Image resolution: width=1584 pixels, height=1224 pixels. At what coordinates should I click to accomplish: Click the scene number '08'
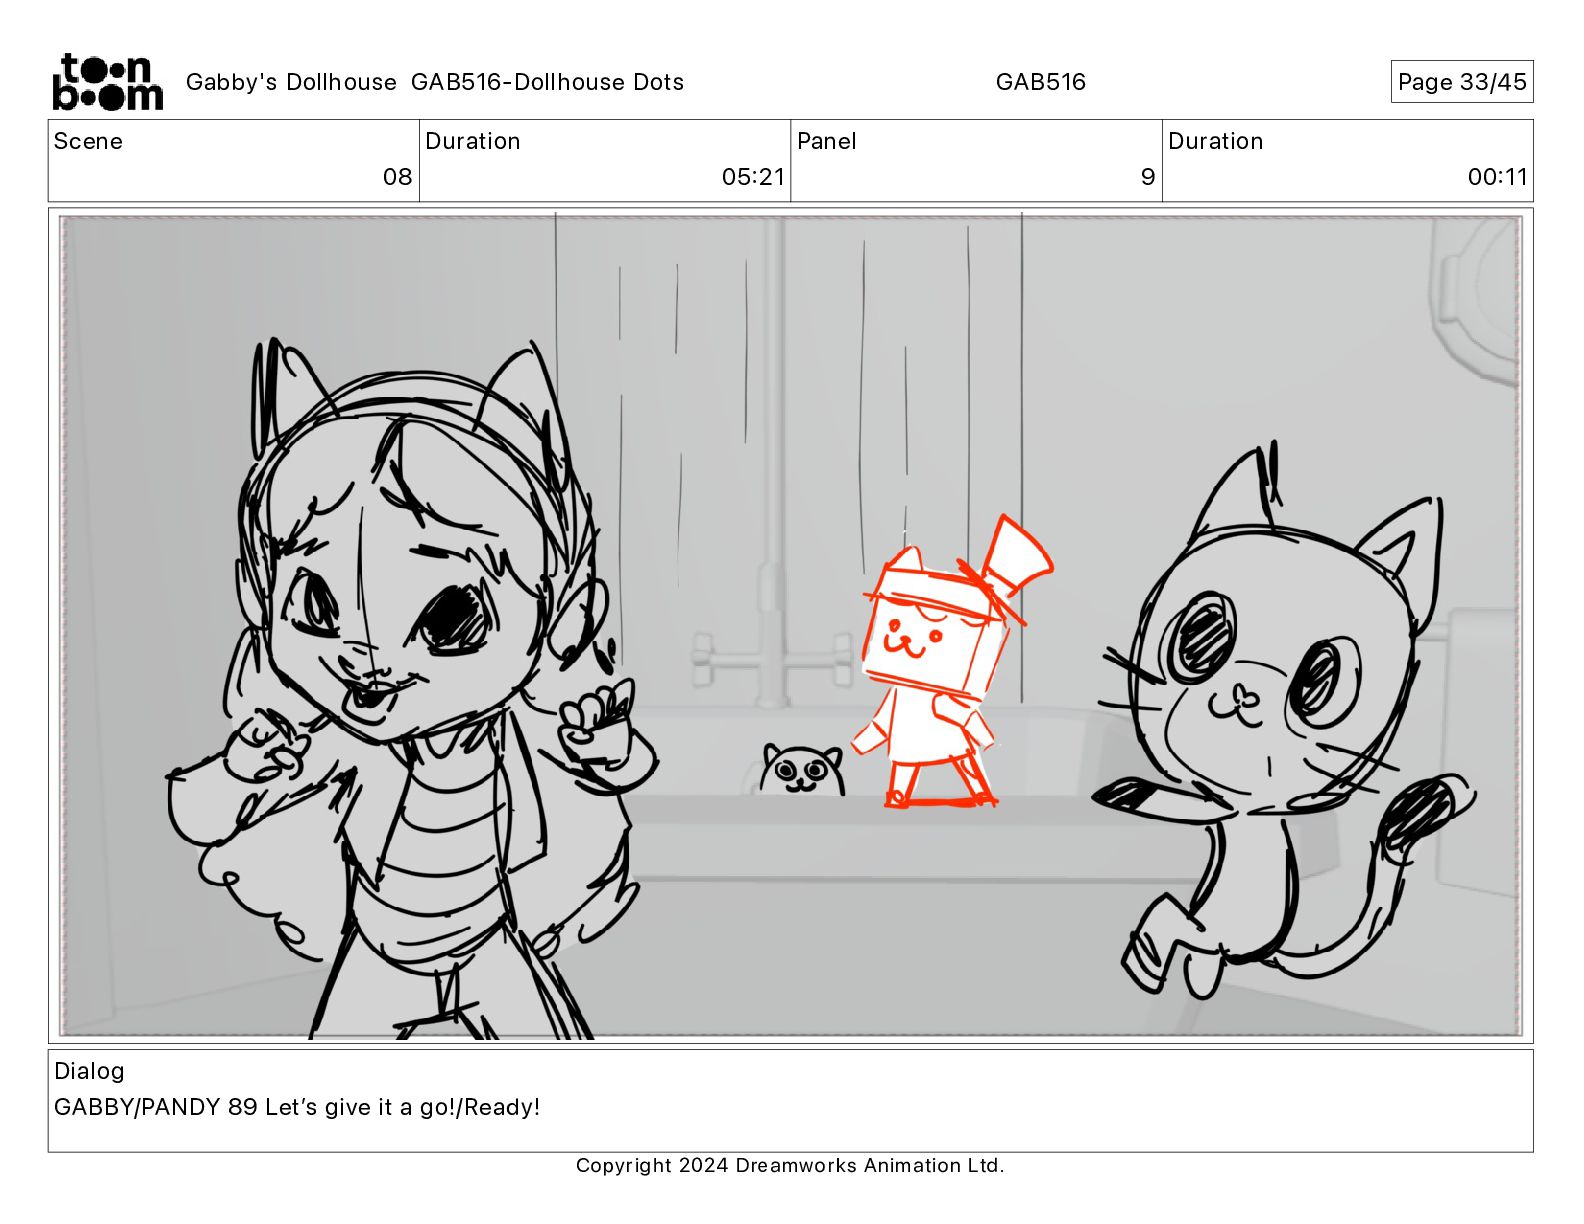point(397,177)
